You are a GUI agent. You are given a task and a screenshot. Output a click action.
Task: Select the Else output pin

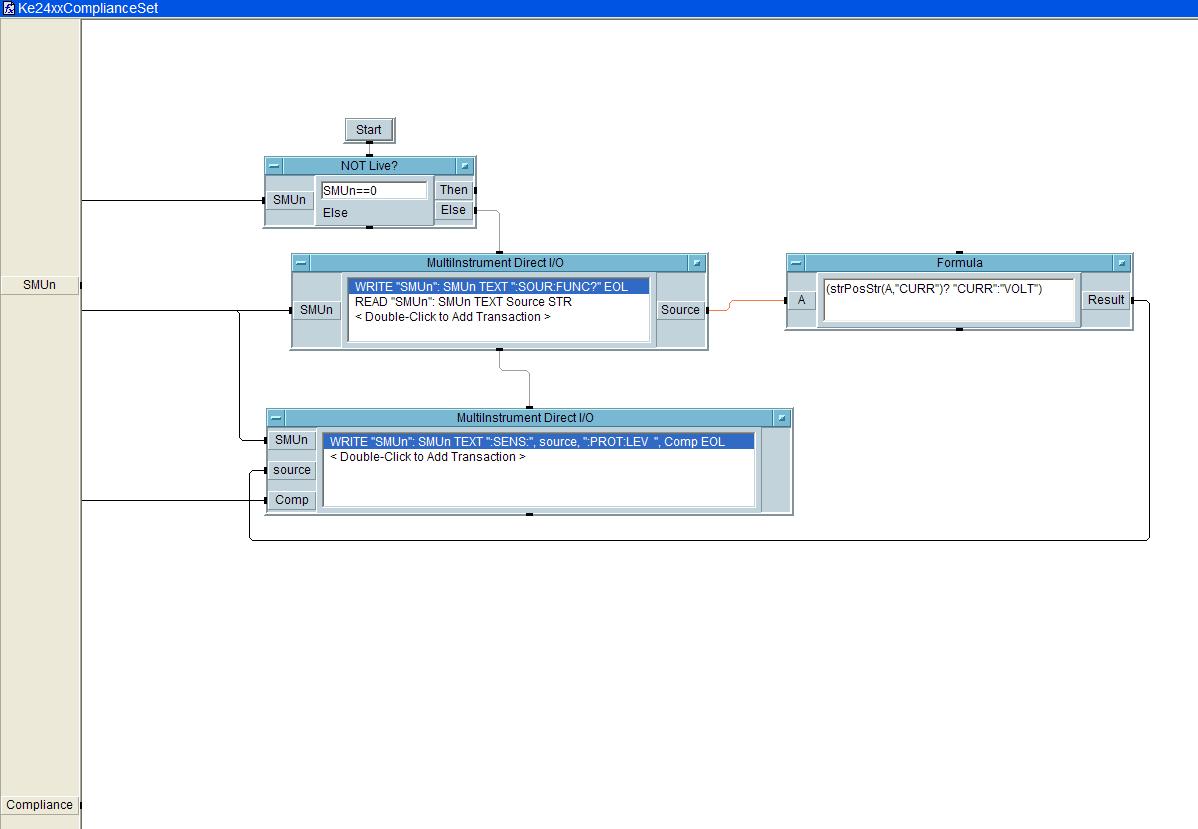point(454,210)
